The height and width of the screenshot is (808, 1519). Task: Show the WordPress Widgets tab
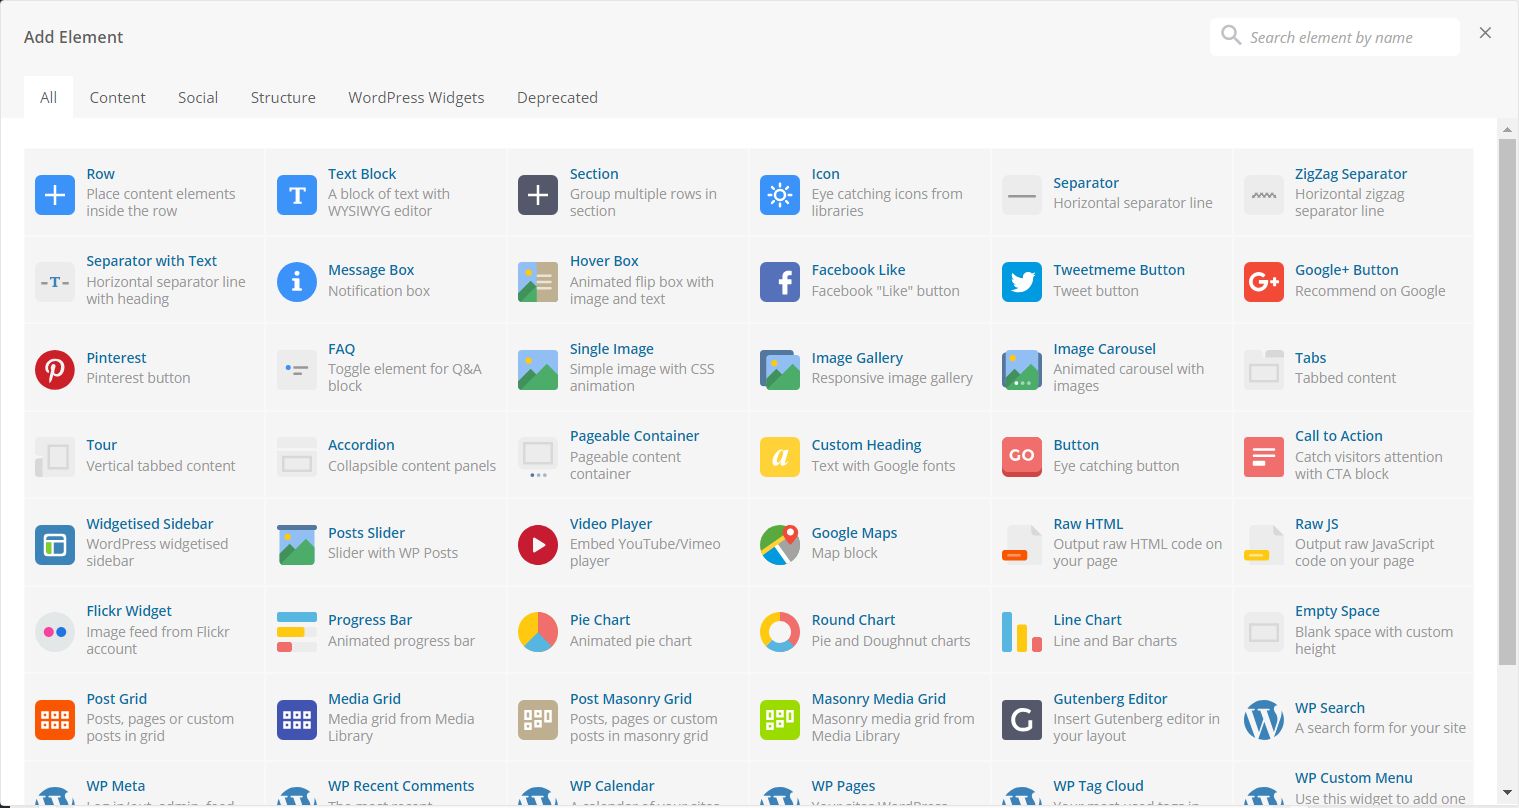pyautogui.click(x=416, y=97)
